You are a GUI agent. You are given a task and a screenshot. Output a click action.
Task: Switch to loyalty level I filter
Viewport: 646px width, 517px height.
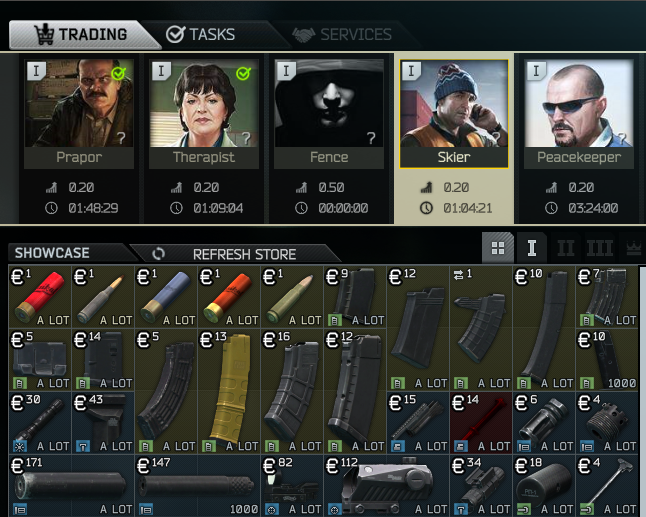click(x=532, y=248)
